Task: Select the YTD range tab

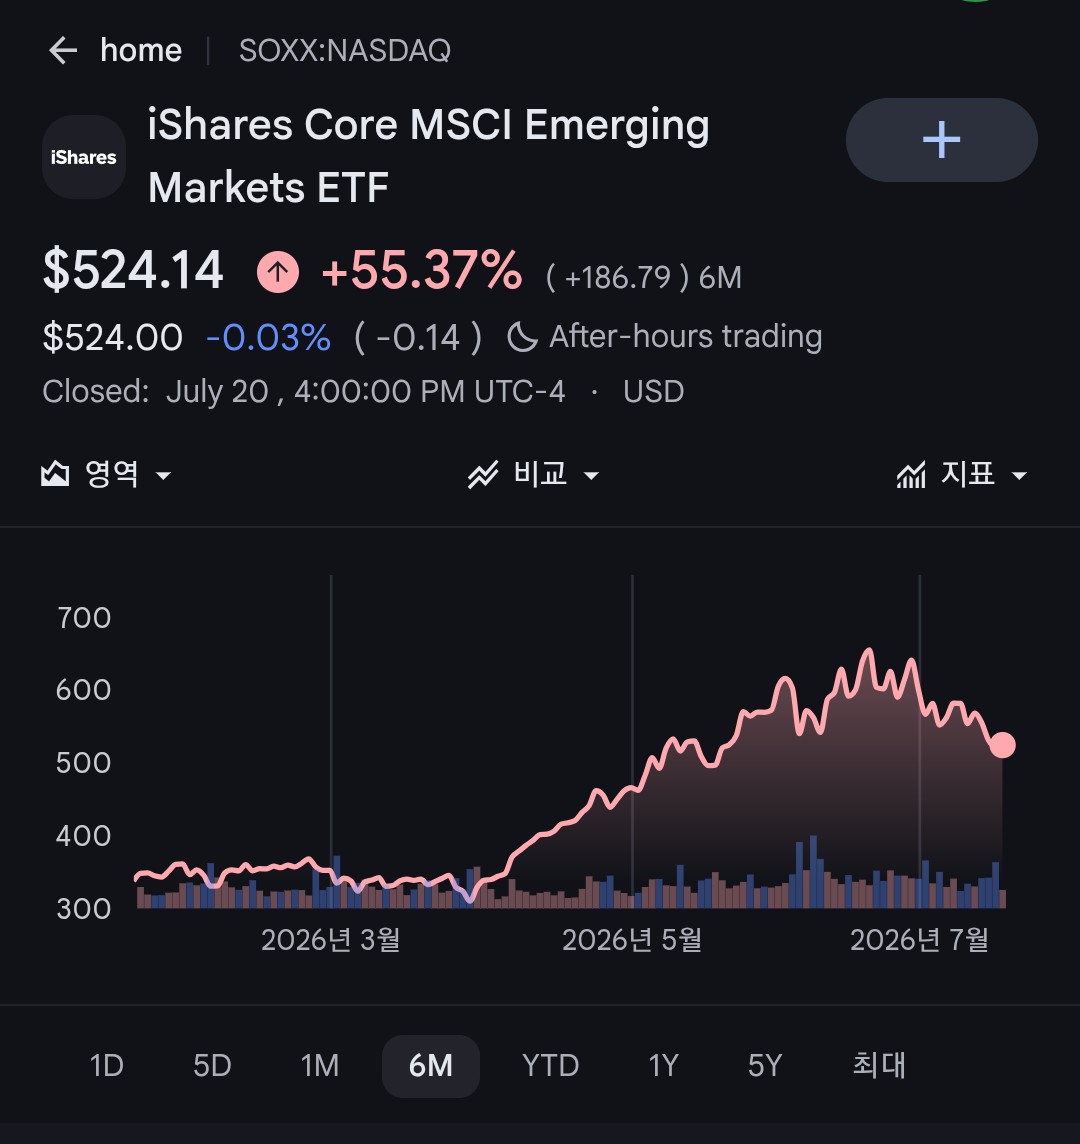Action: (x=550, y=1066)
